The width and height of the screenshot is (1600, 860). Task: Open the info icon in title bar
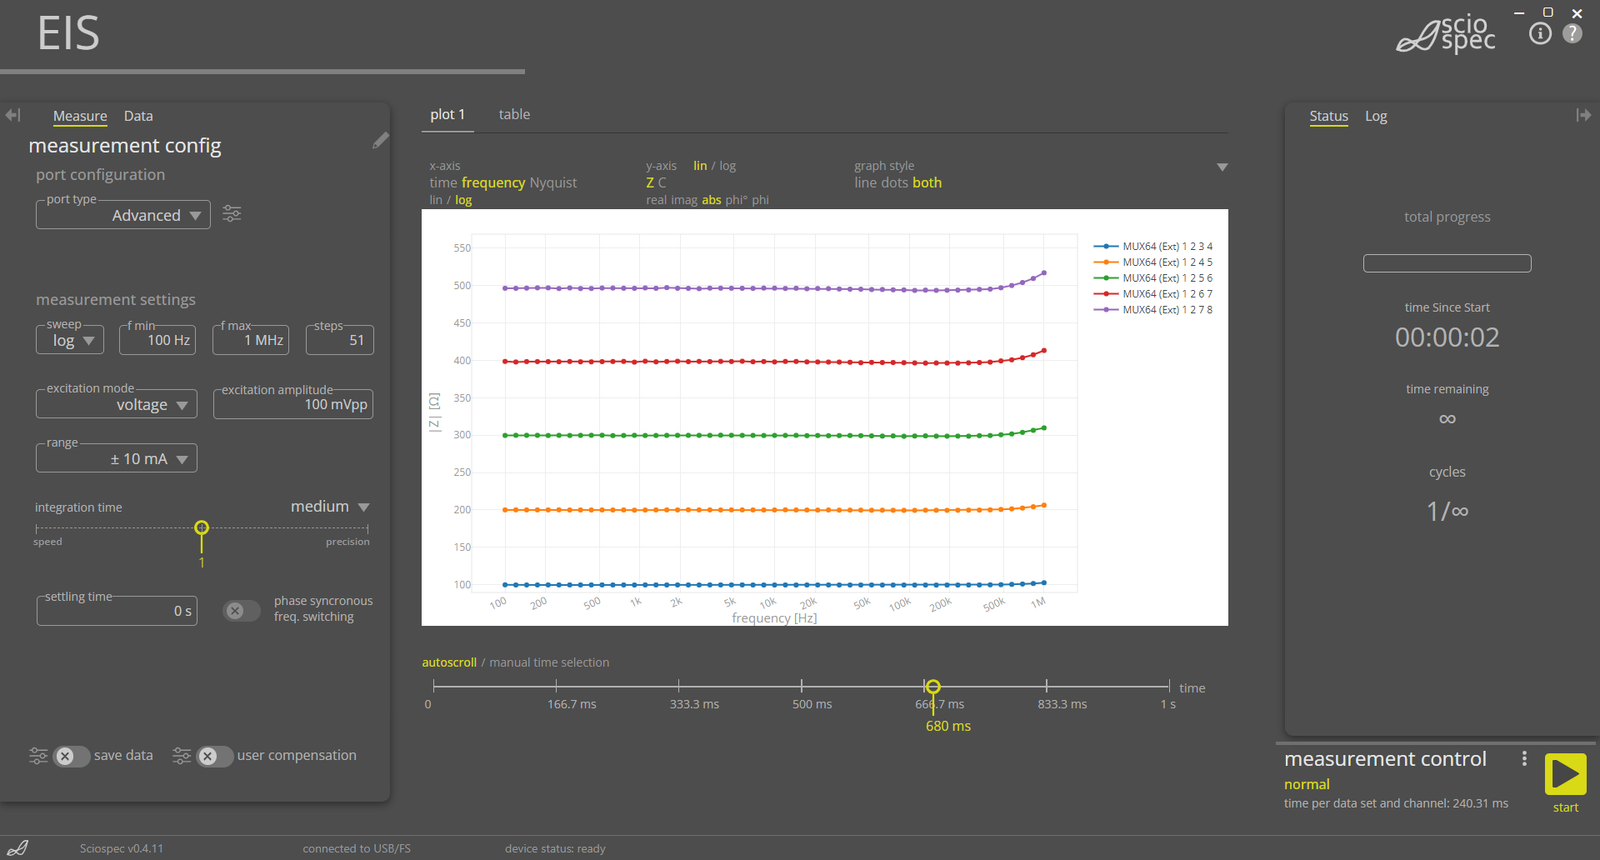(1540, 34)
